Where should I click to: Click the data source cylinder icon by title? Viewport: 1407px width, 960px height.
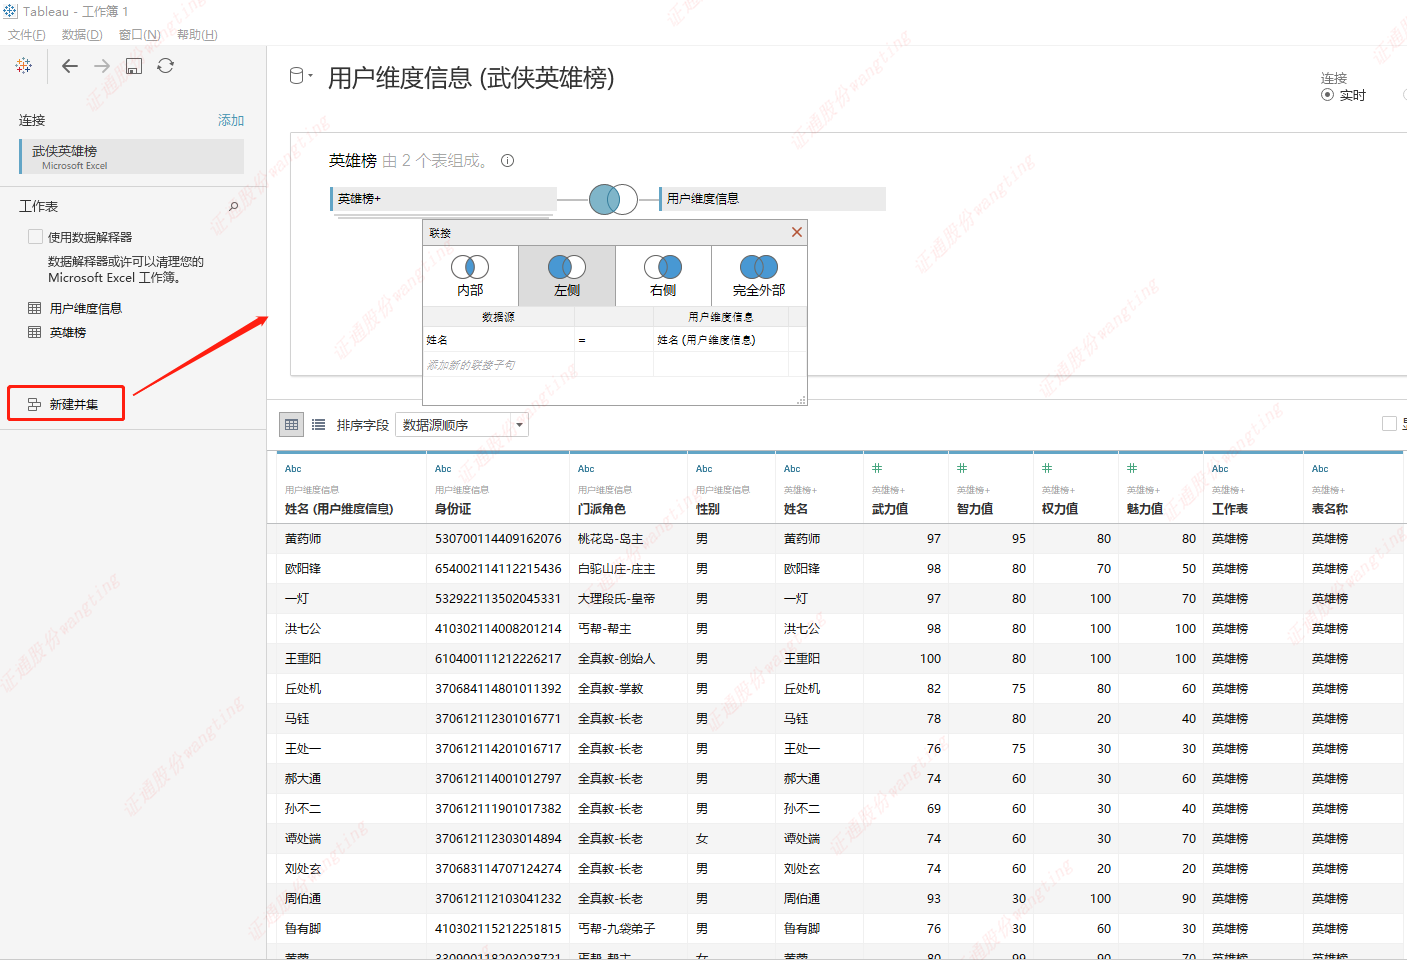[x=297, y=76]
